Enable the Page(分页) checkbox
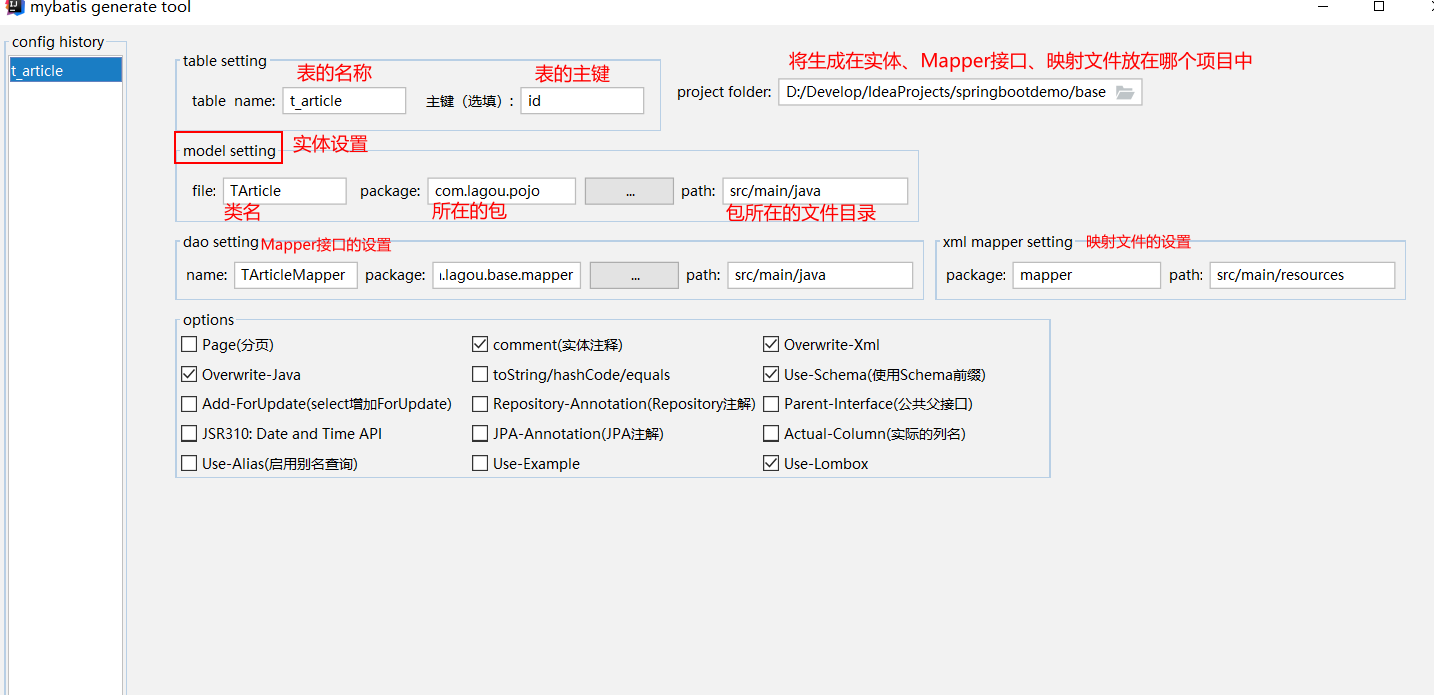Viewport: 1434px width, 695px height. pos(189,345)
